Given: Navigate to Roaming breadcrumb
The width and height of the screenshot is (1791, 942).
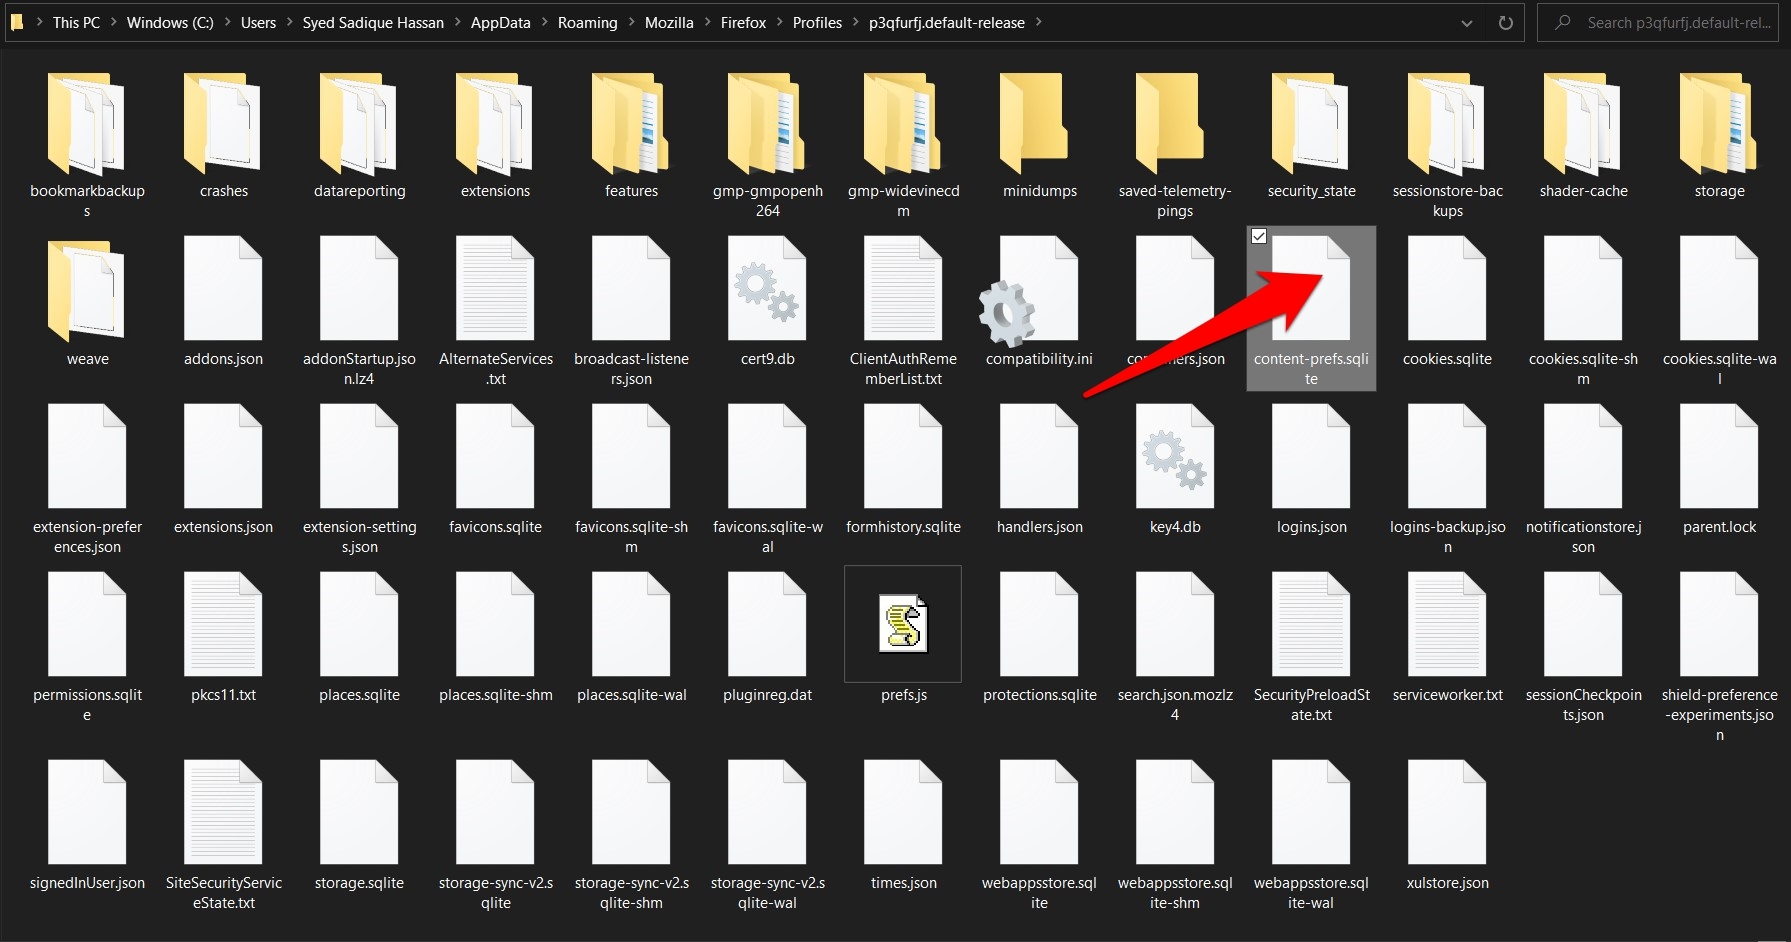Looking at the screenshot, I should pos(587,22).
